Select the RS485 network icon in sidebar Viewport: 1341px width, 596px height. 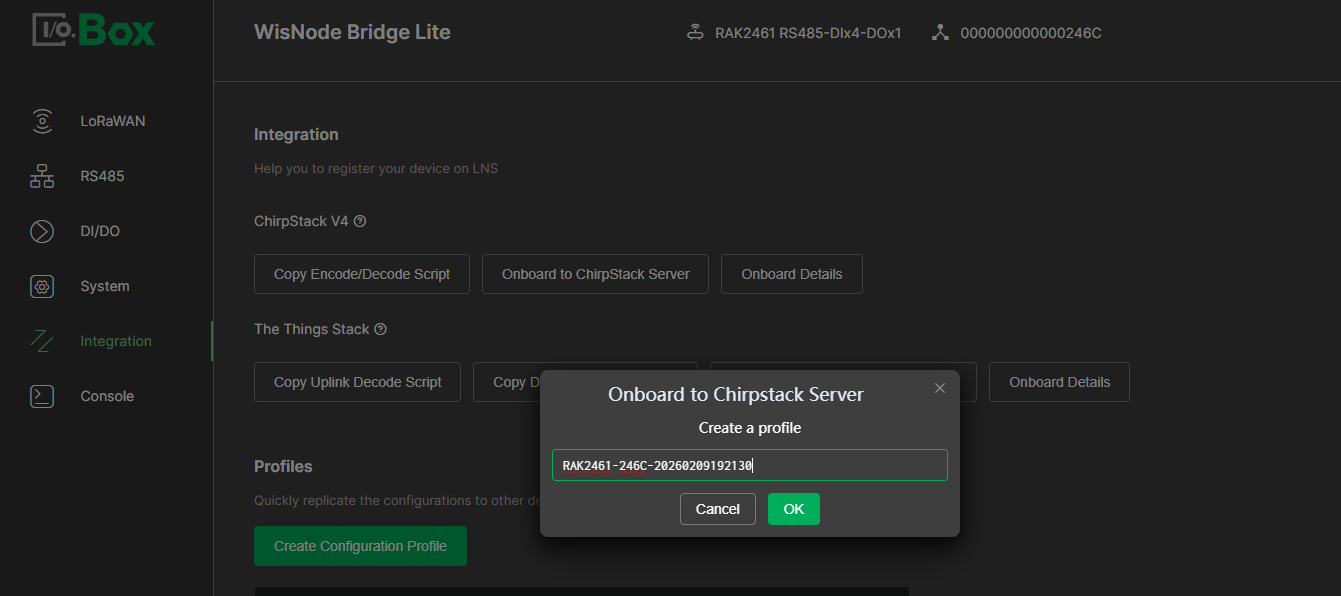click(x=42, y=176)
